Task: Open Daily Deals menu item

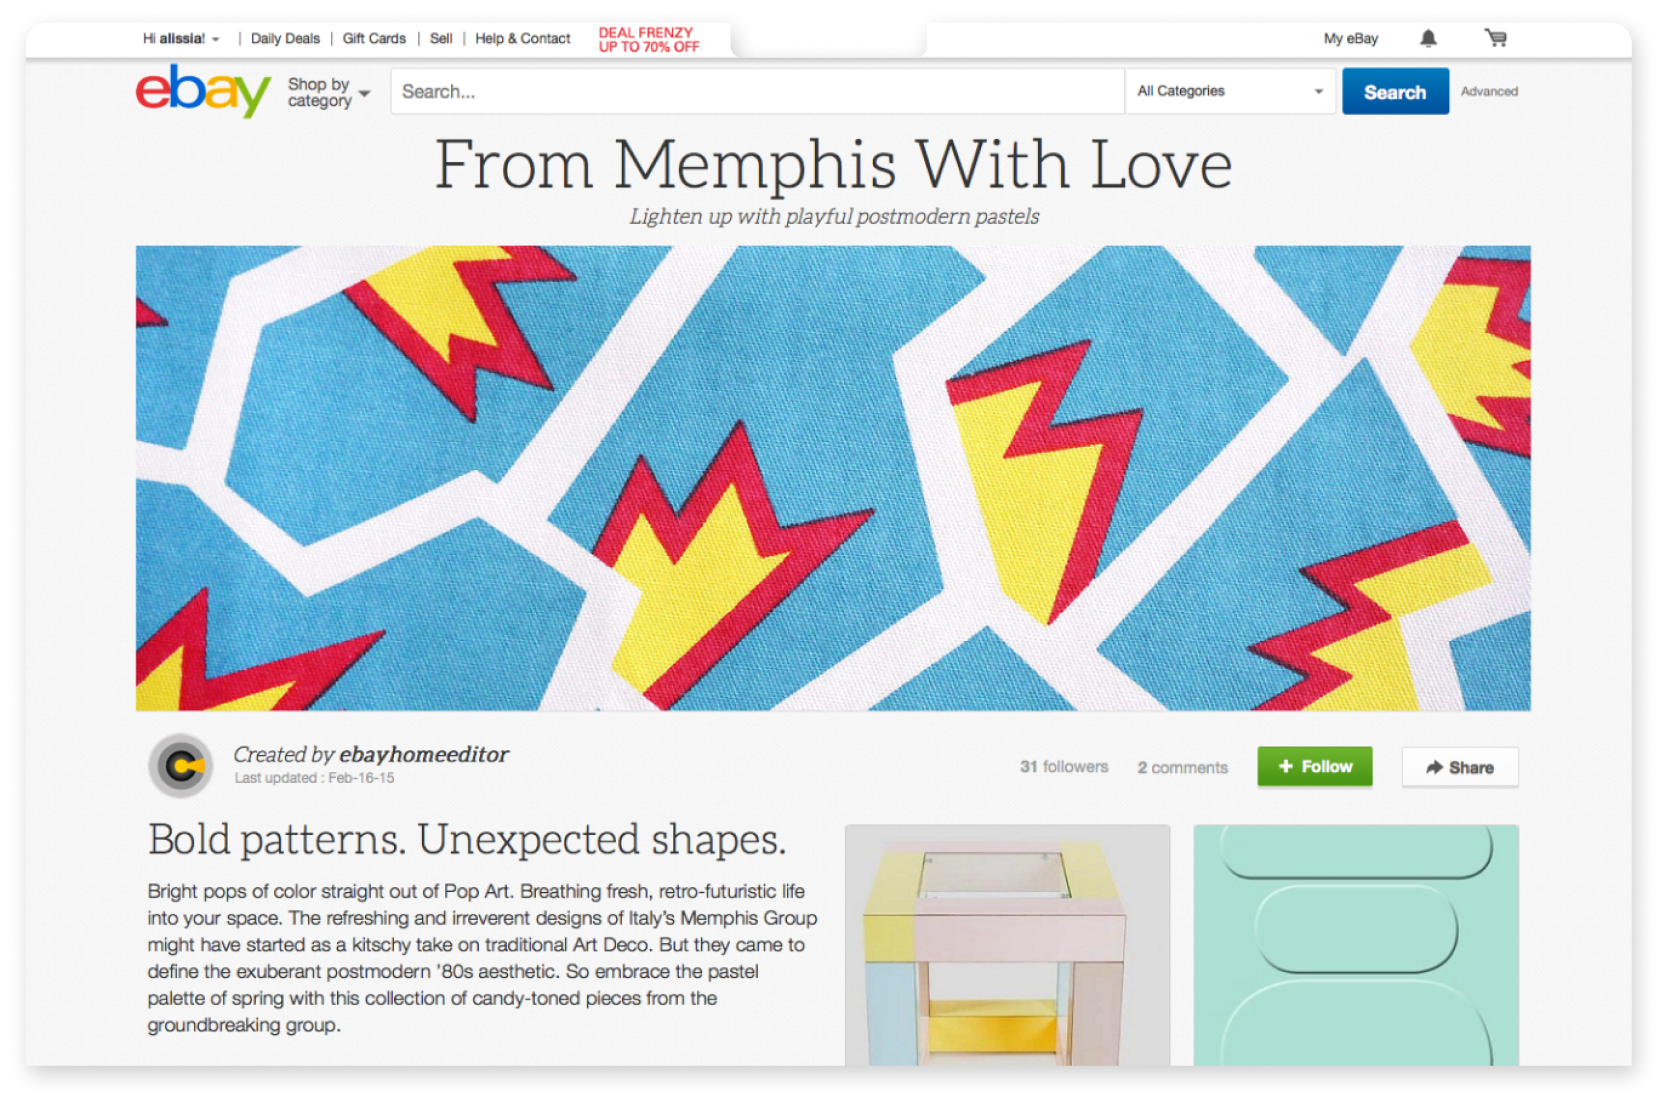Action: click(285, 38)
